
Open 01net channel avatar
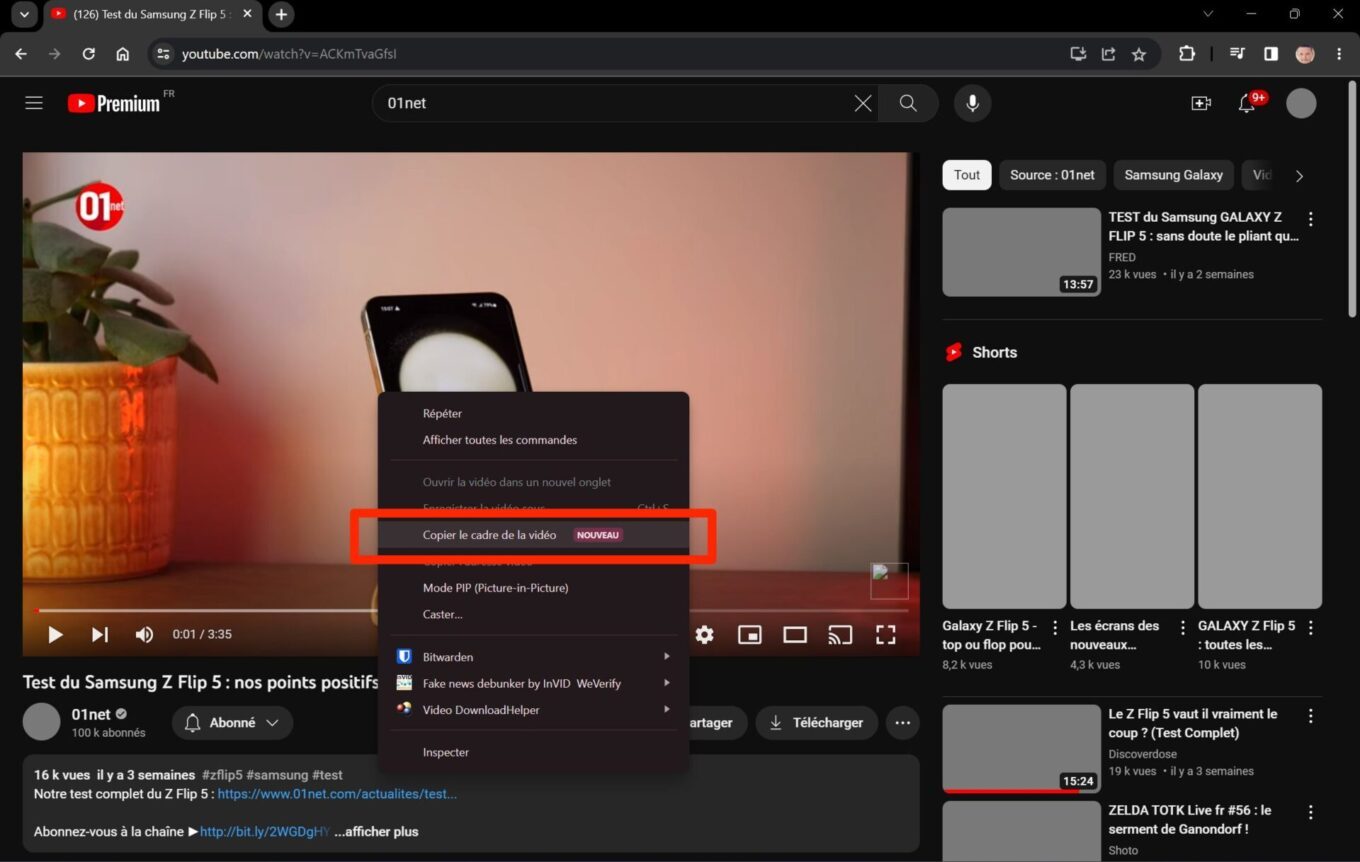pyautogui.click(x=42, y=722)
